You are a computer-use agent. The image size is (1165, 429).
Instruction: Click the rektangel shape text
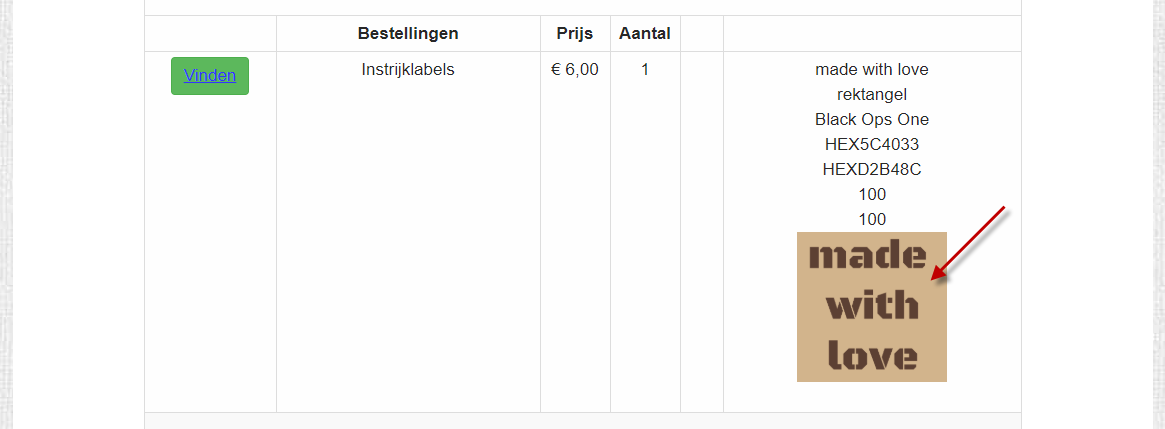pyautogui.click(x=872, y=95)
